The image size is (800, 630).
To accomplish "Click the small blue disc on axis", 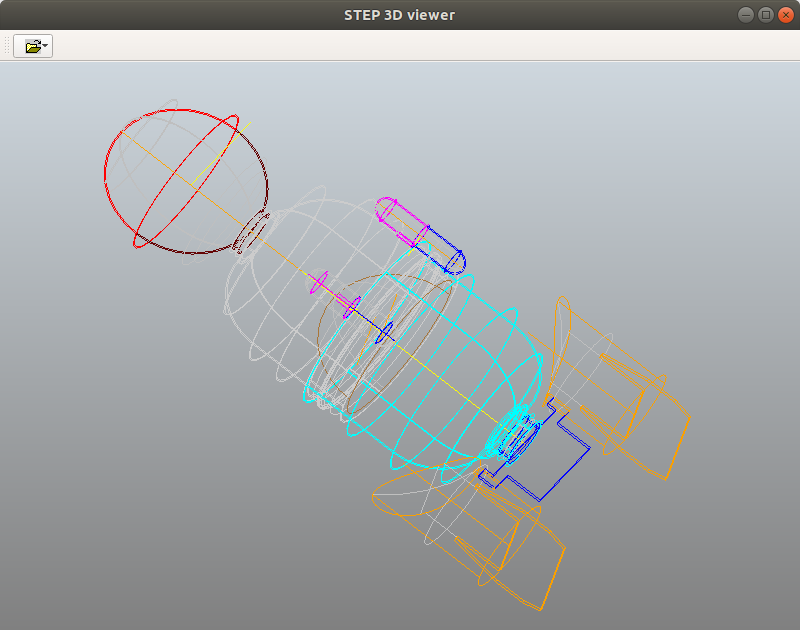I will [x=385, y=332].
